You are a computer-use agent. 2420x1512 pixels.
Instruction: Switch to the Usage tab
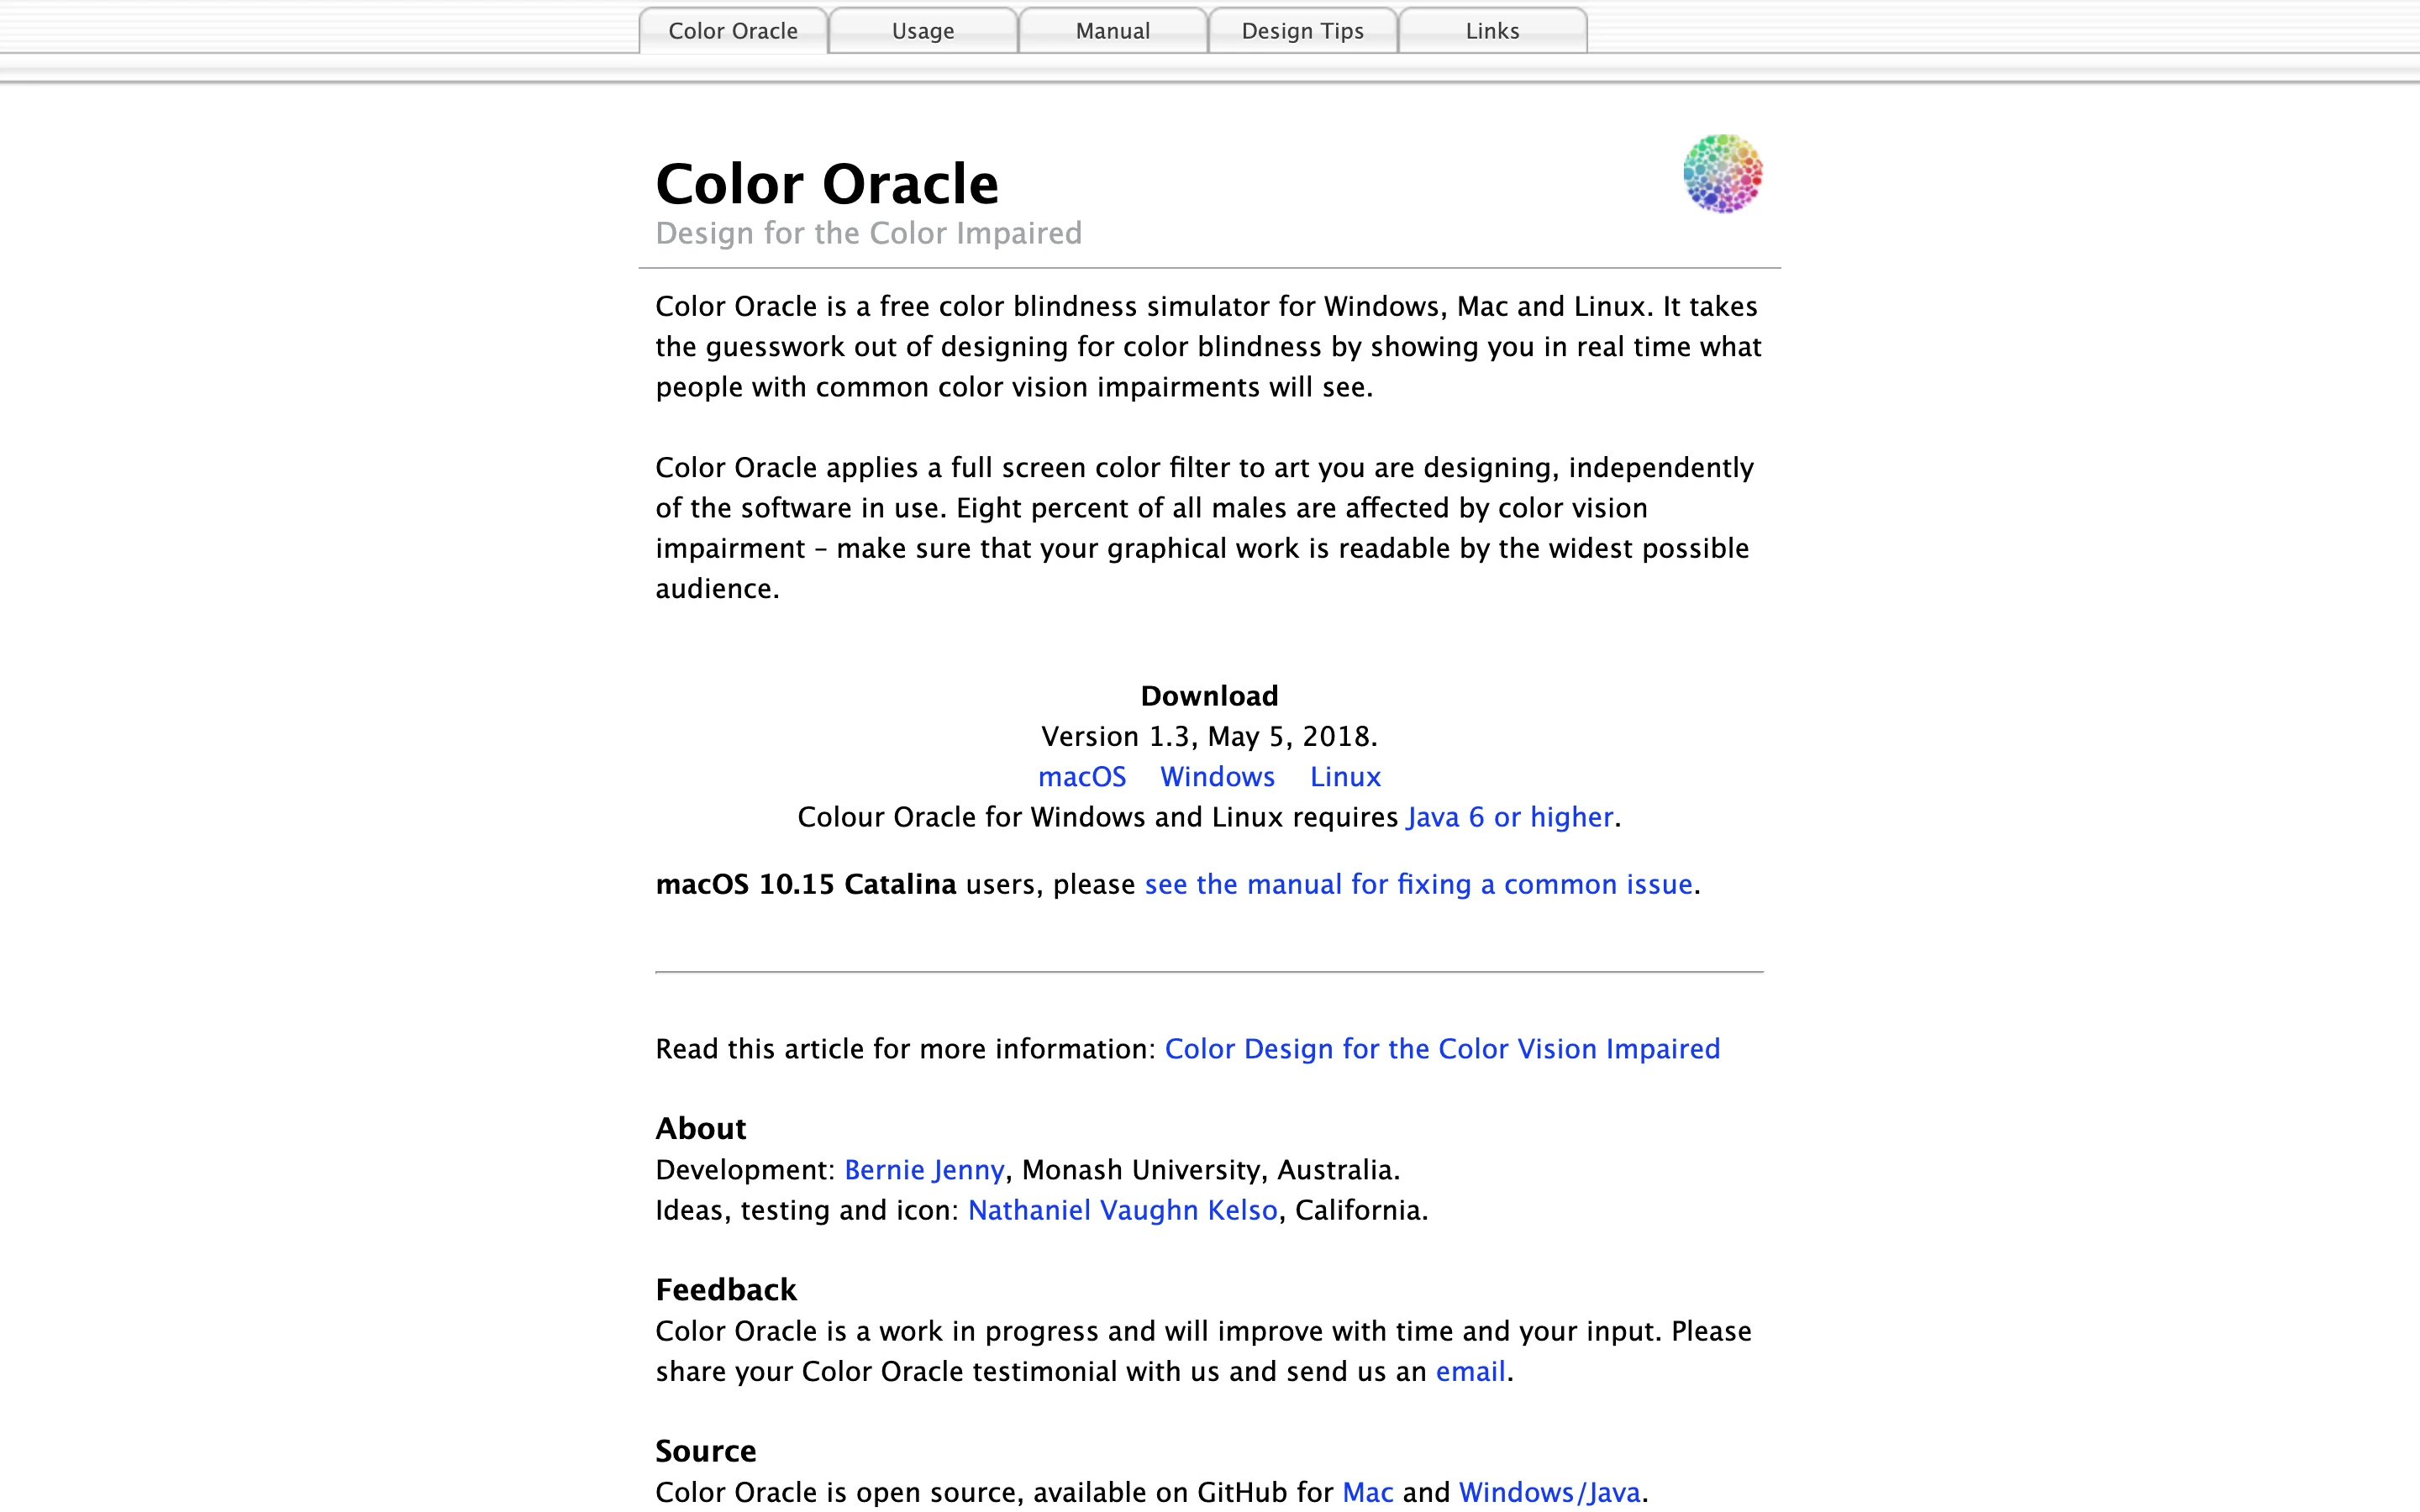click(x=923, y=30)
